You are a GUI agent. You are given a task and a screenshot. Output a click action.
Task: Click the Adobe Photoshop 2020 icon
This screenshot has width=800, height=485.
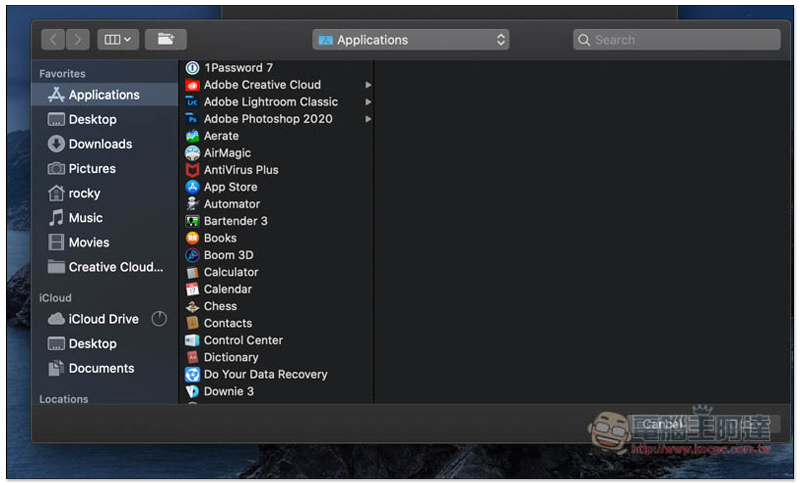pyautogui.click(x=192, y=119)
